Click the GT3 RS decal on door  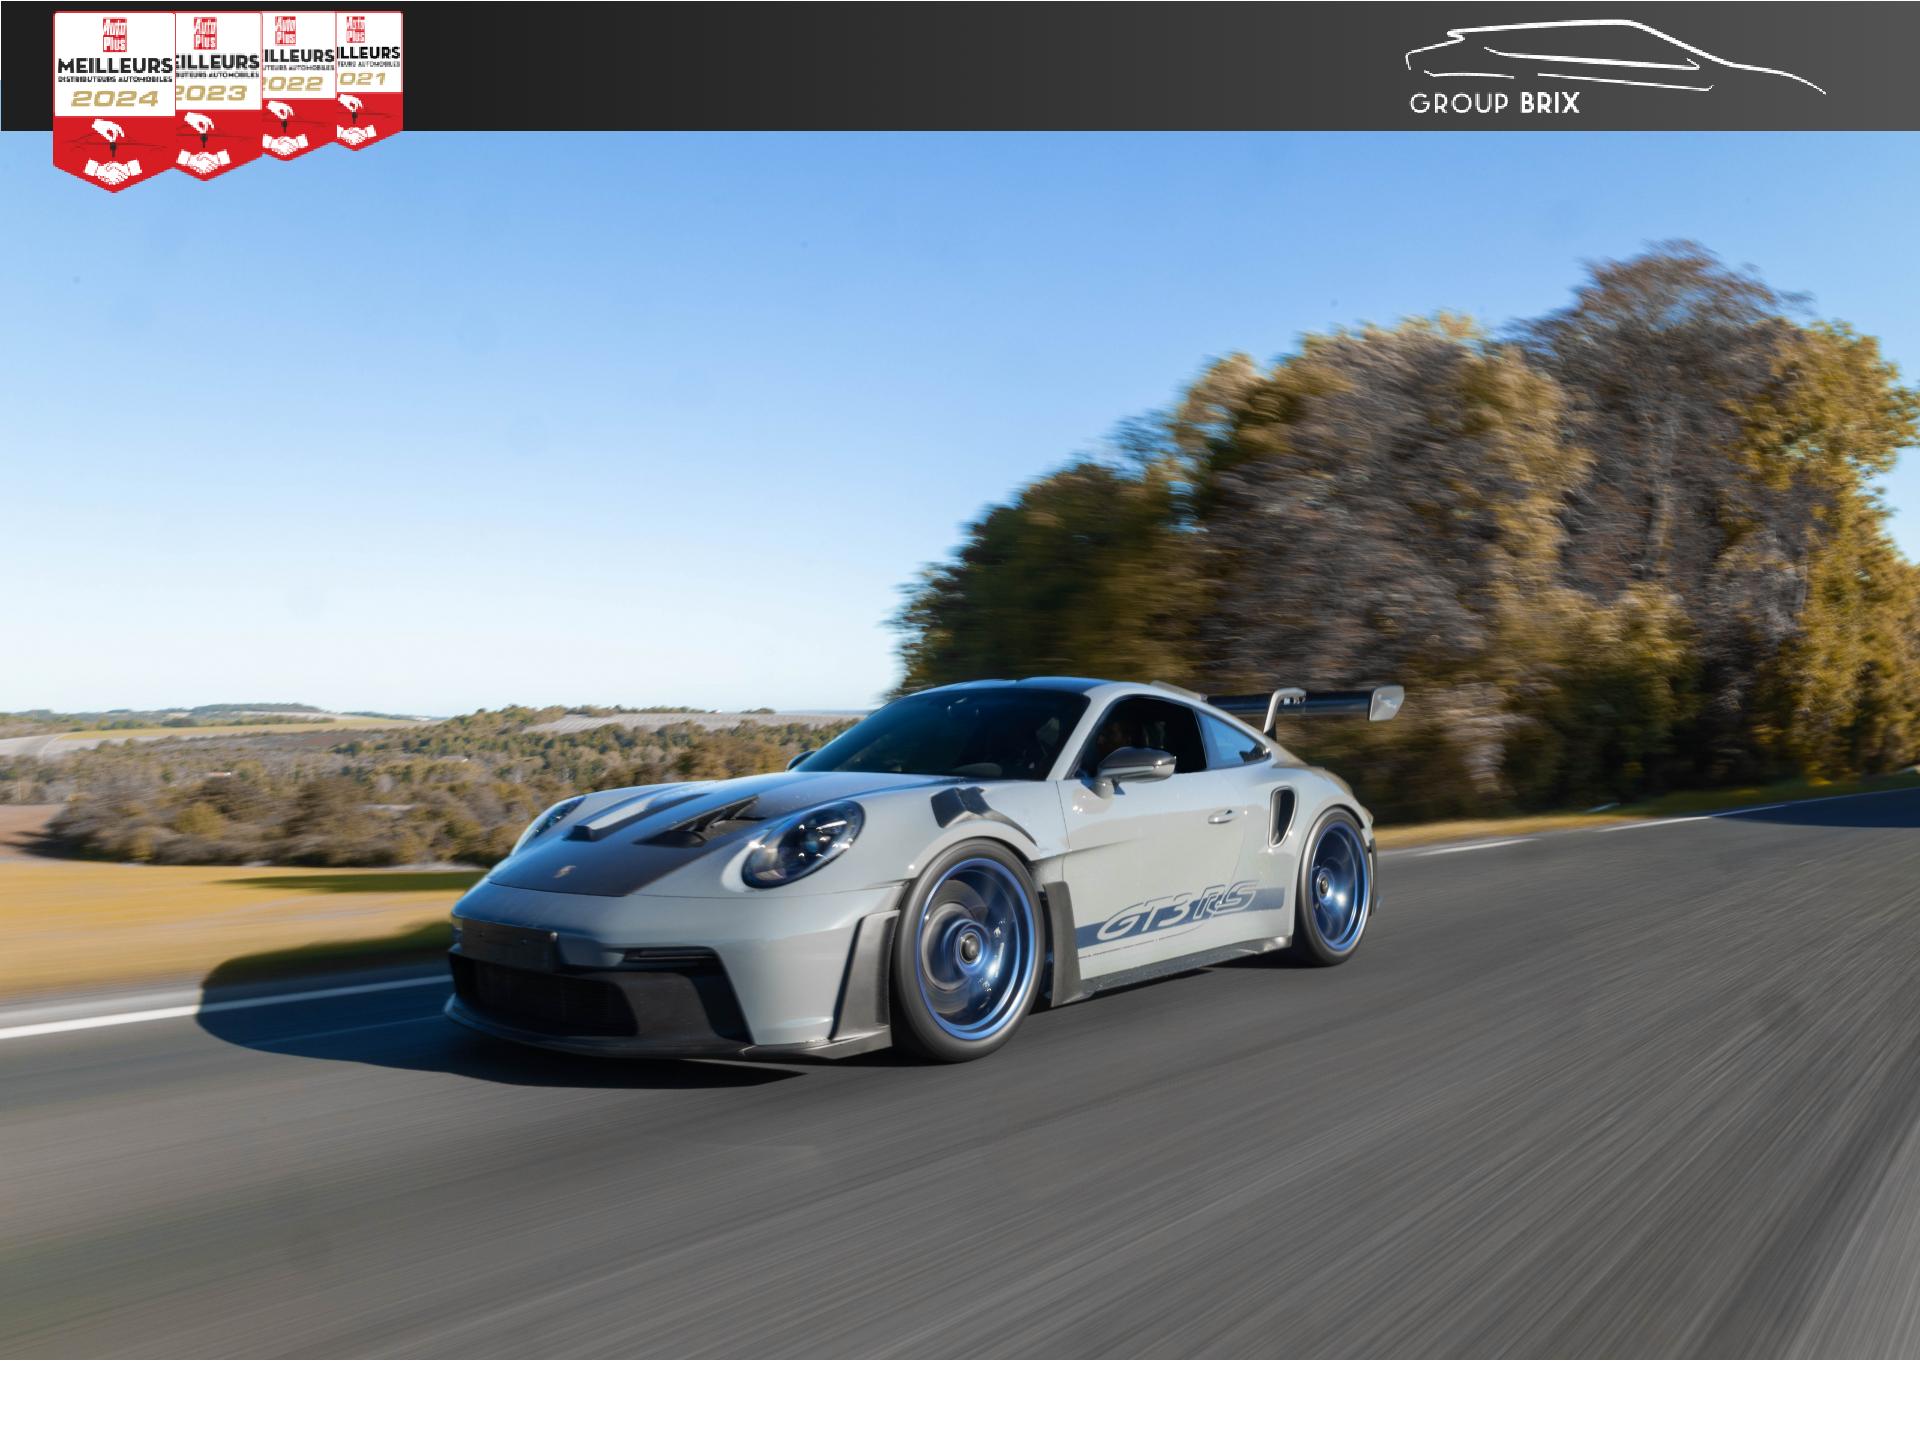point(1175,913)
